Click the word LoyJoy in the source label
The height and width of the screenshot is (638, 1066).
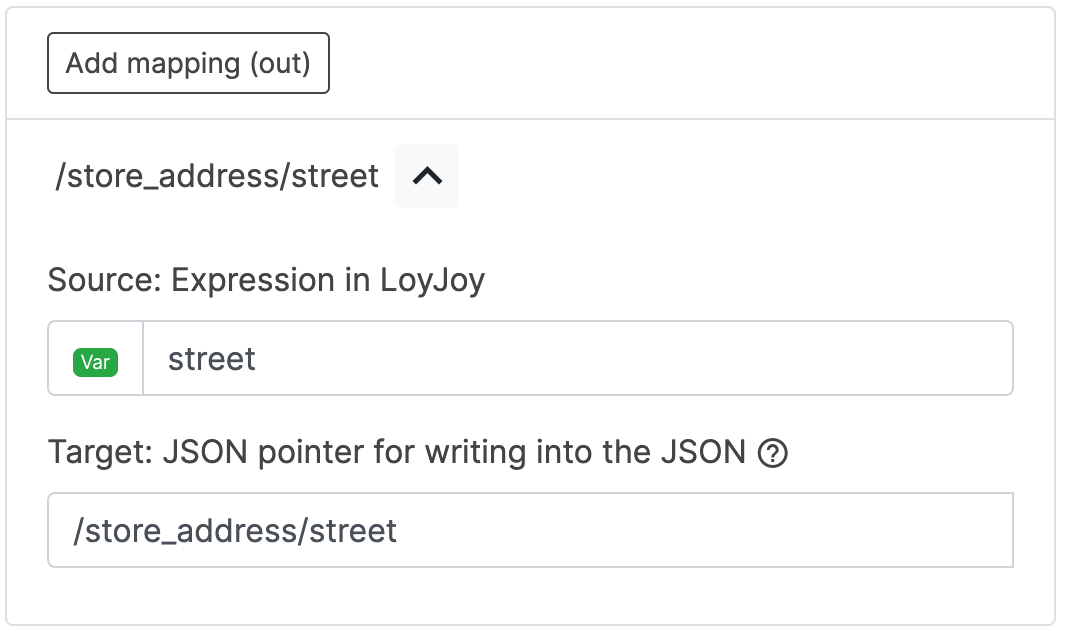coord(432,280)
